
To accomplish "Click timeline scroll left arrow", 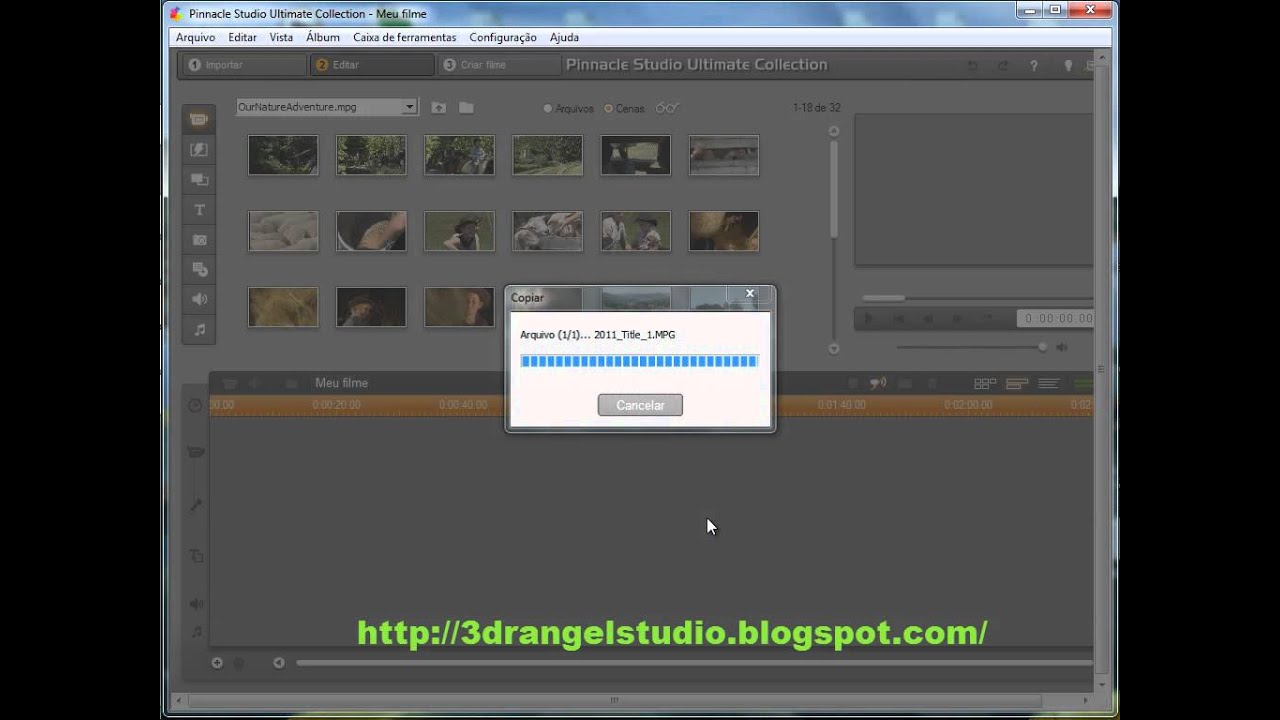I will click(x=278, y=662).
